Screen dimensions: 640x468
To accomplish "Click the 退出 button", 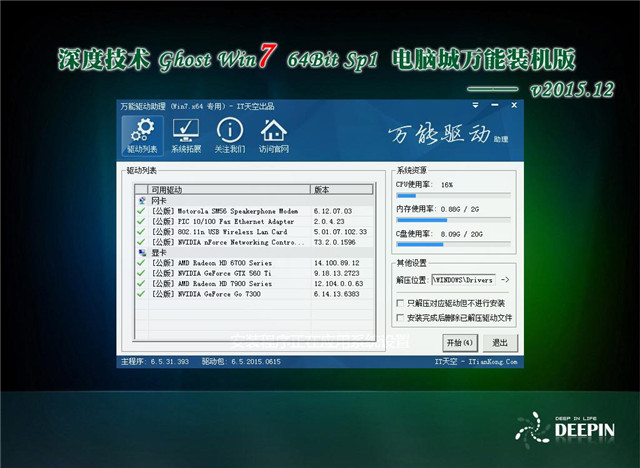I will coord(500,343).
